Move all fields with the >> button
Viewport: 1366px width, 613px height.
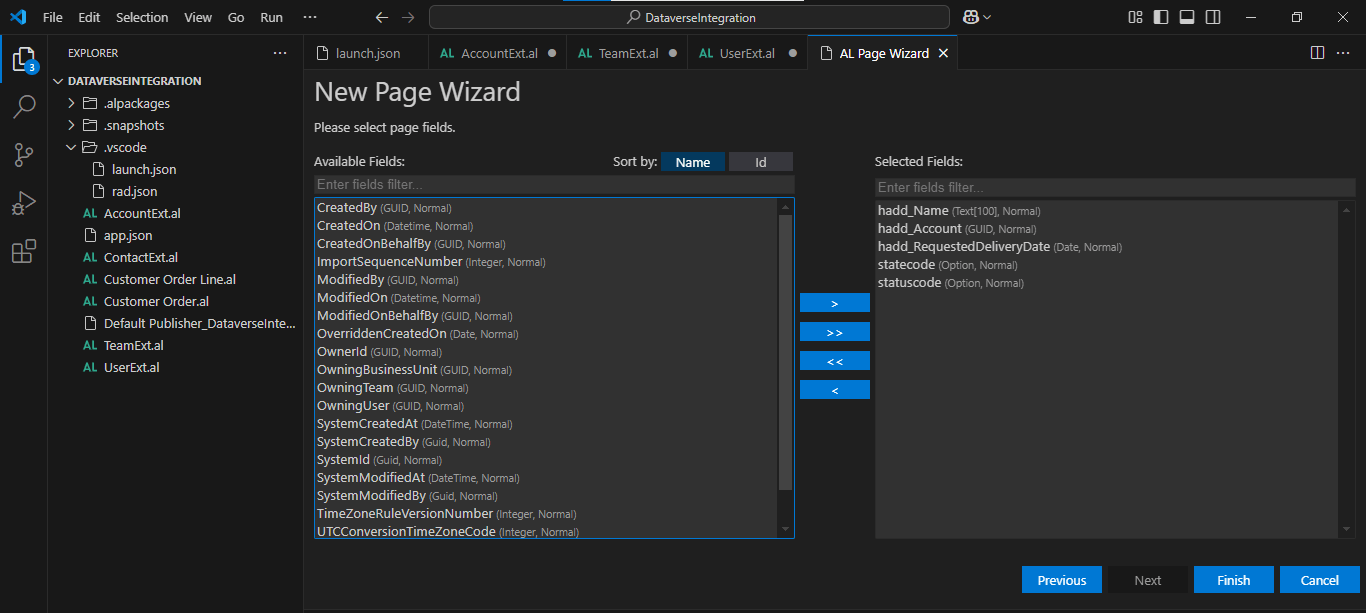click(834, 332)
